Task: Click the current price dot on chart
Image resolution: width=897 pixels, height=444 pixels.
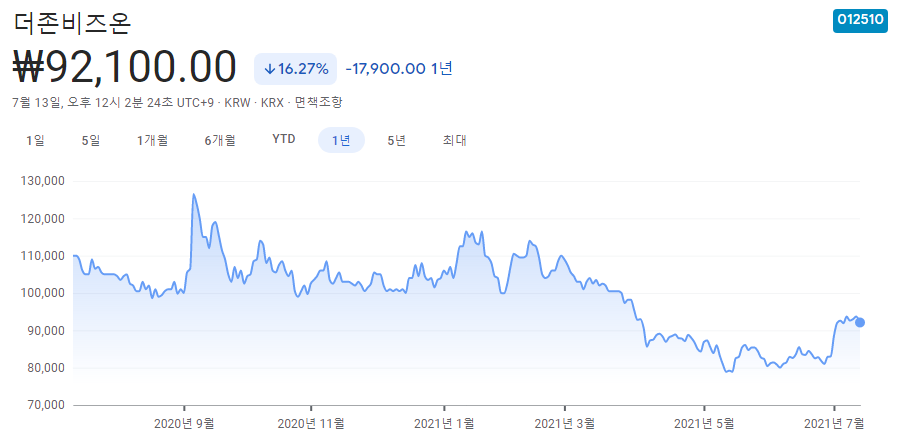Action: (859, 323)
